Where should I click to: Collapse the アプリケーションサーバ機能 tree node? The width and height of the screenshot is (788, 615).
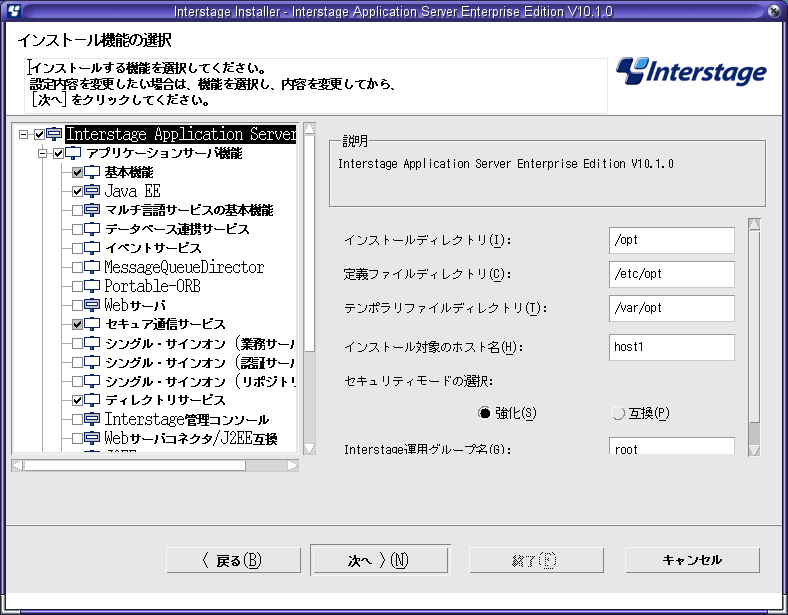pos(42,153)
